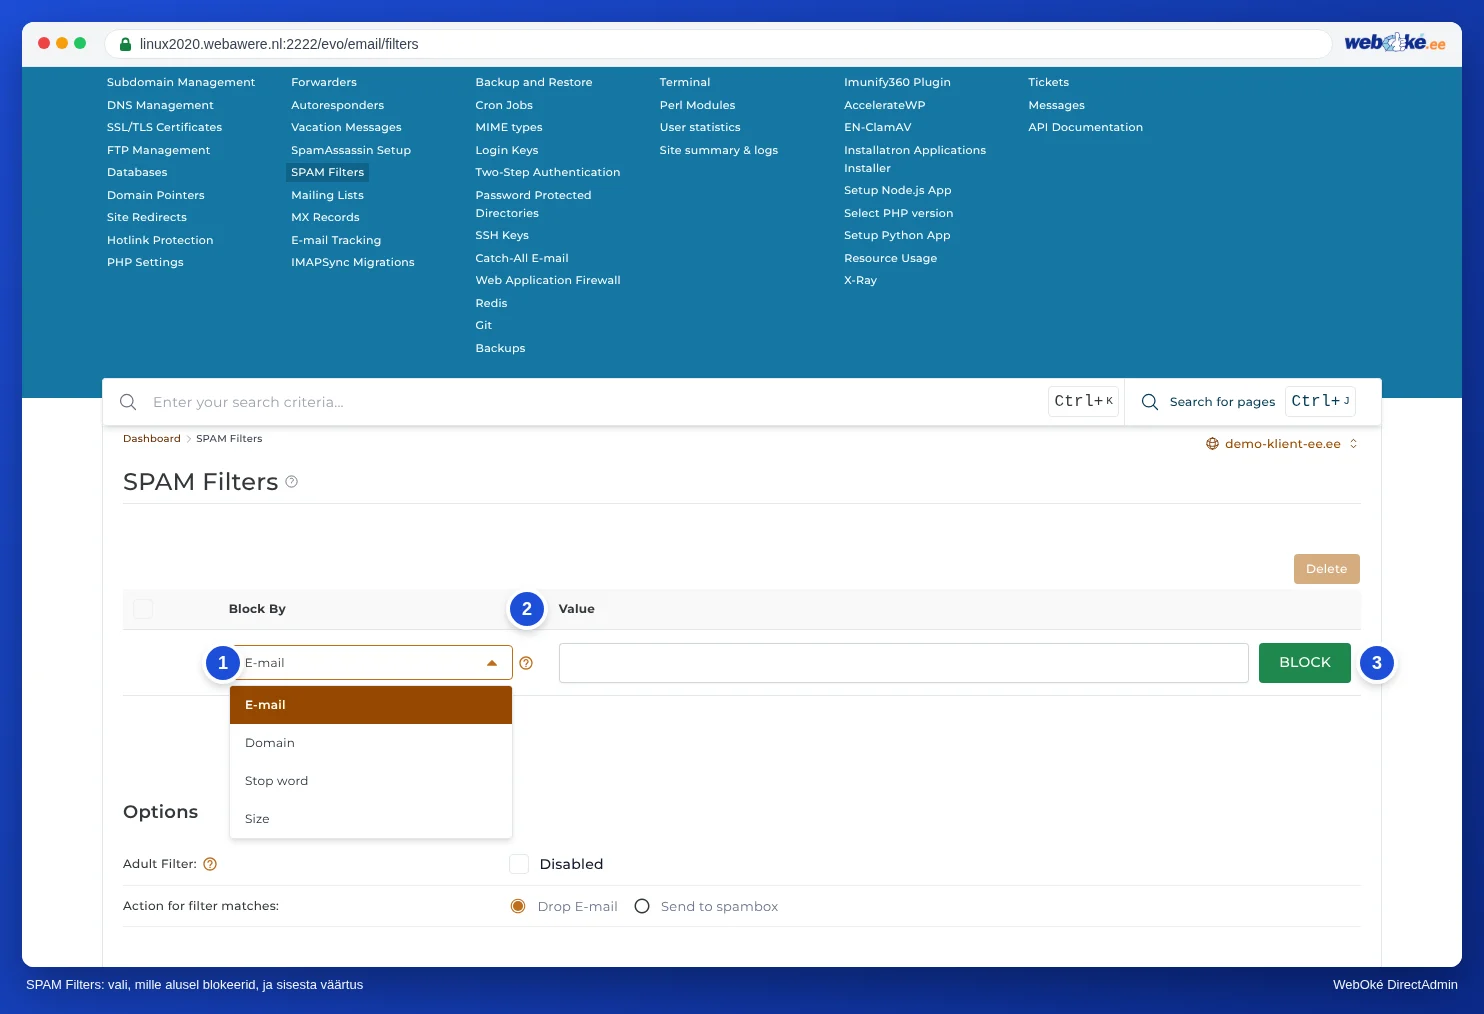Viewport: 1484px width, 1014px height.
Task: Click the help icon beside SPAM Filters title
Action: [292, 482]
